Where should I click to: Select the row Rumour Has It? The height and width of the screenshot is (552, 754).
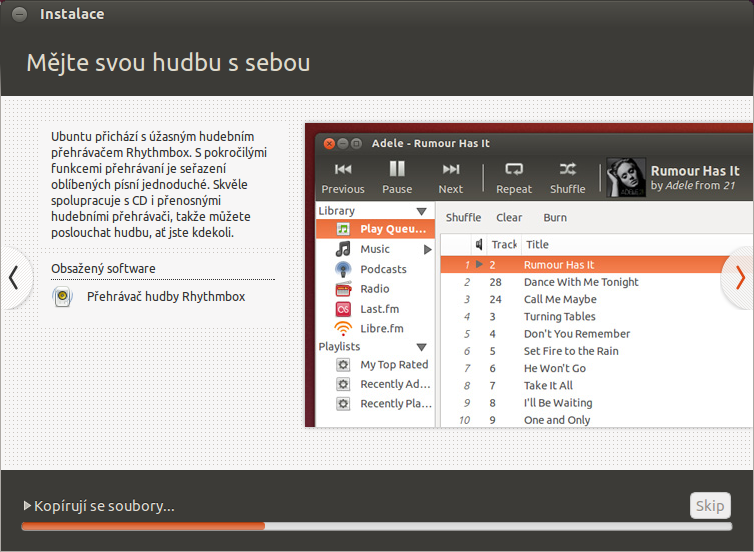(x=596, y=264)
